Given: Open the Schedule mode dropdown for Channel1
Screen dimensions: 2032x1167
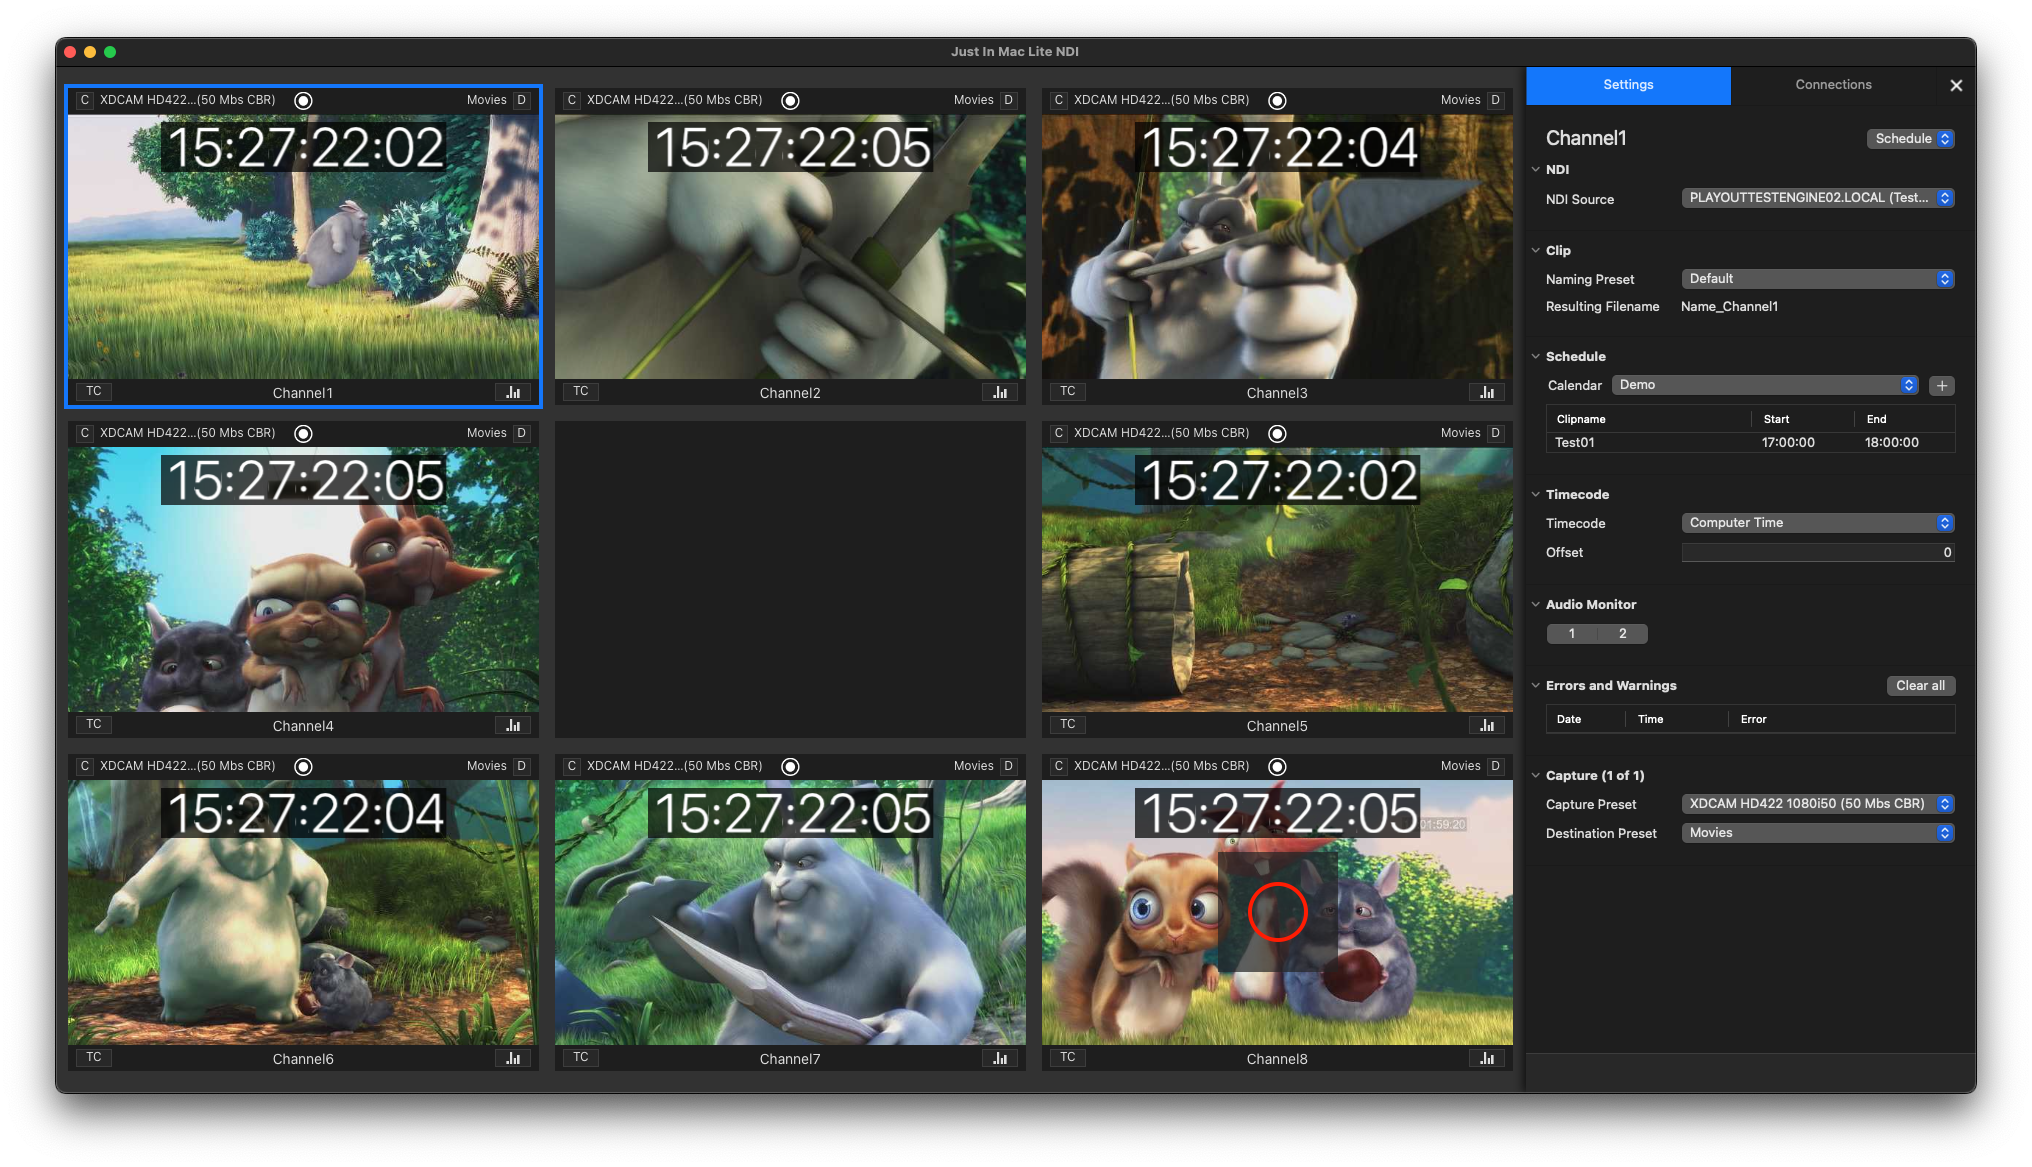Looking at the screenshot, I should [x=1910, y=139].
